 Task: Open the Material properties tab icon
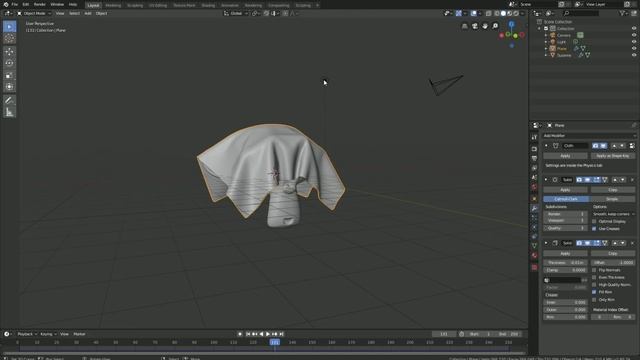tap(534, 256)
